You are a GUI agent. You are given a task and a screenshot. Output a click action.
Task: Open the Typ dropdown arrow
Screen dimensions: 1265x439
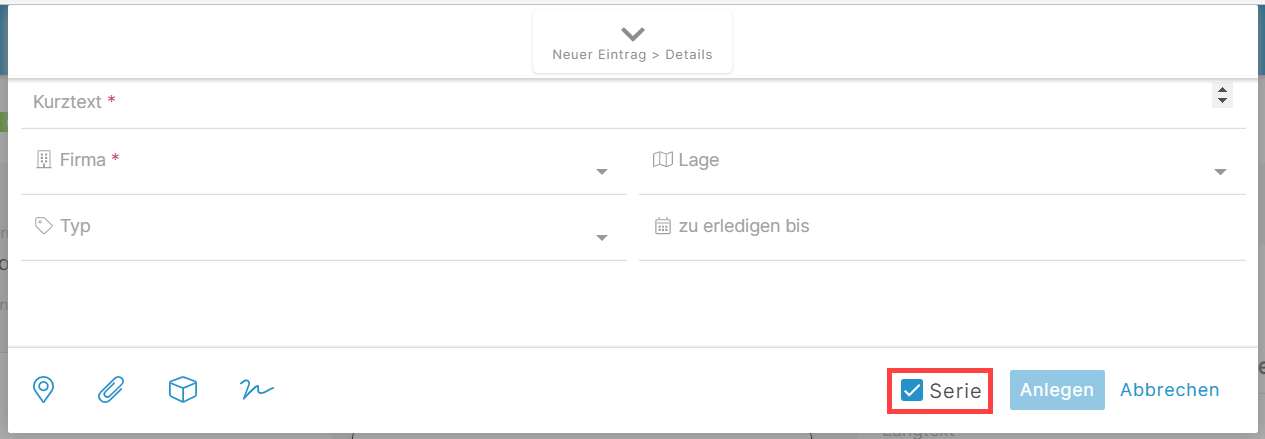(x=602, y=238)
